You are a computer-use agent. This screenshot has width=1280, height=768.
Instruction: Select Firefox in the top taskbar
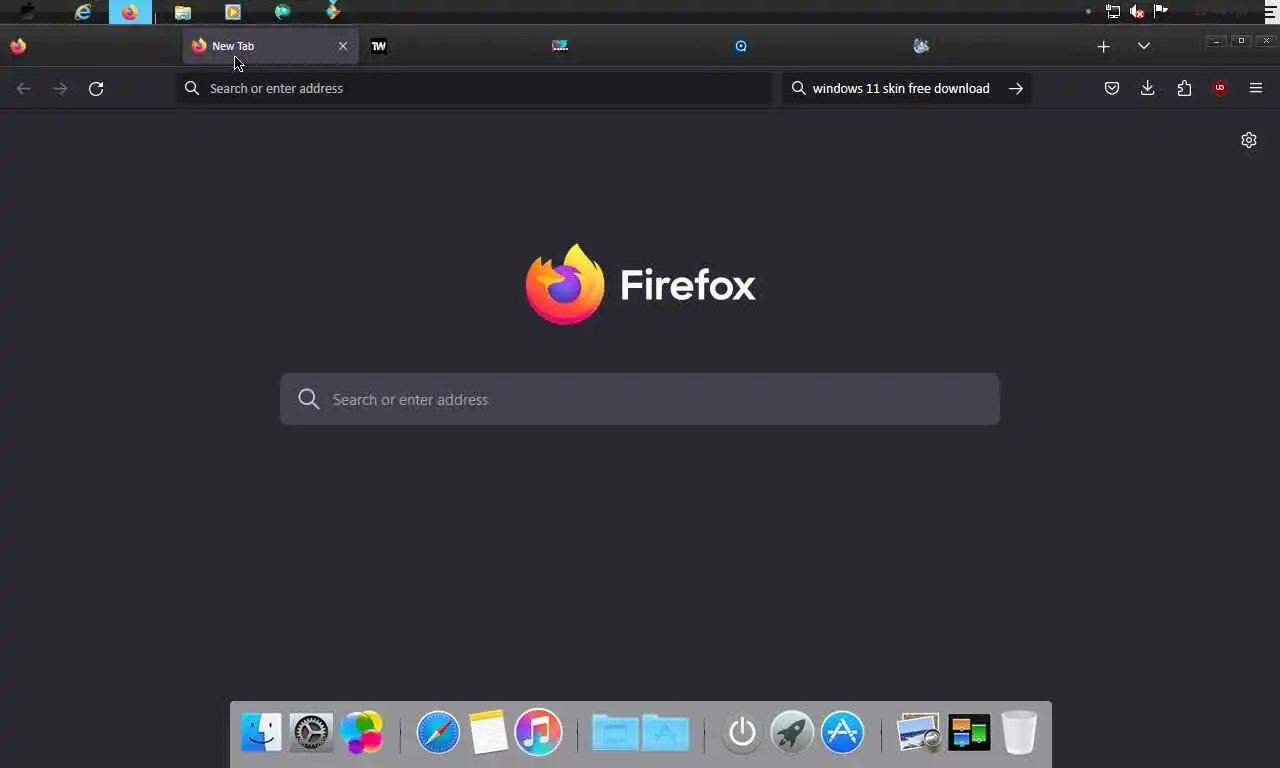(x=130, y=12)
